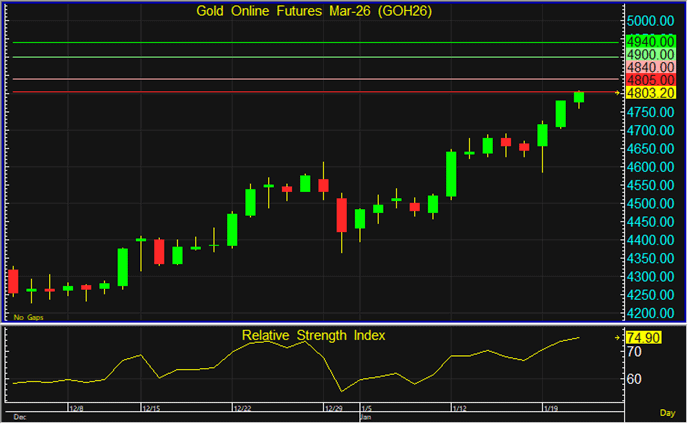Viewport: 688px width, 424px height.
Task: Click the 5000.00 price axis label
Action: click(651, 21)
